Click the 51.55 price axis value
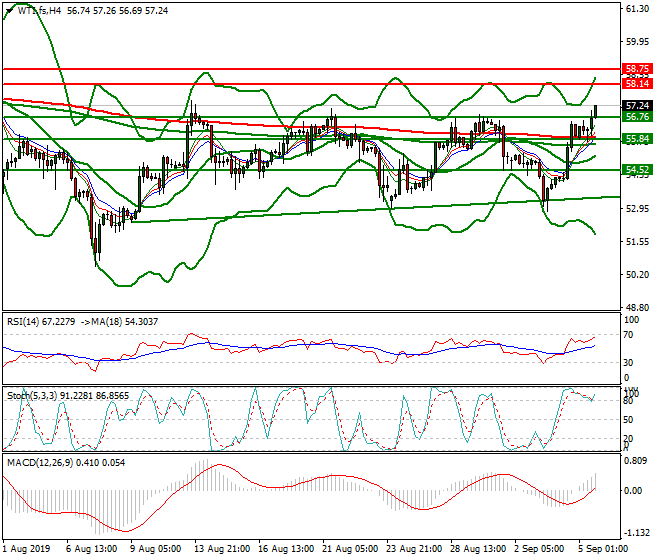The height and width of the screenshot is (560, 660). (637, 242)
